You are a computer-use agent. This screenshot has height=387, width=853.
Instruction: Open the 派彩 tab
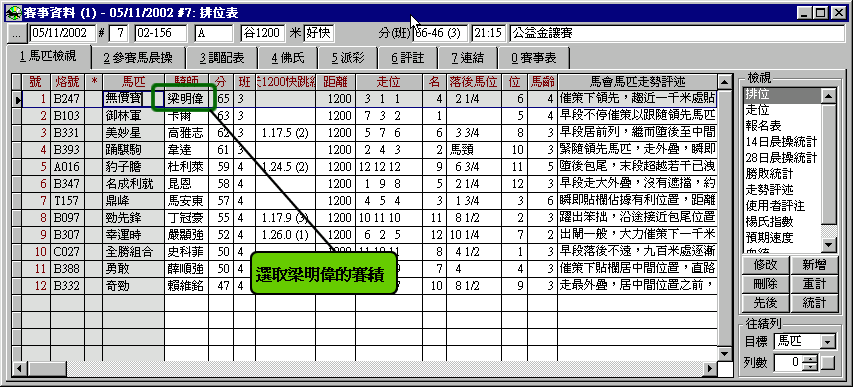click(349, 58)
